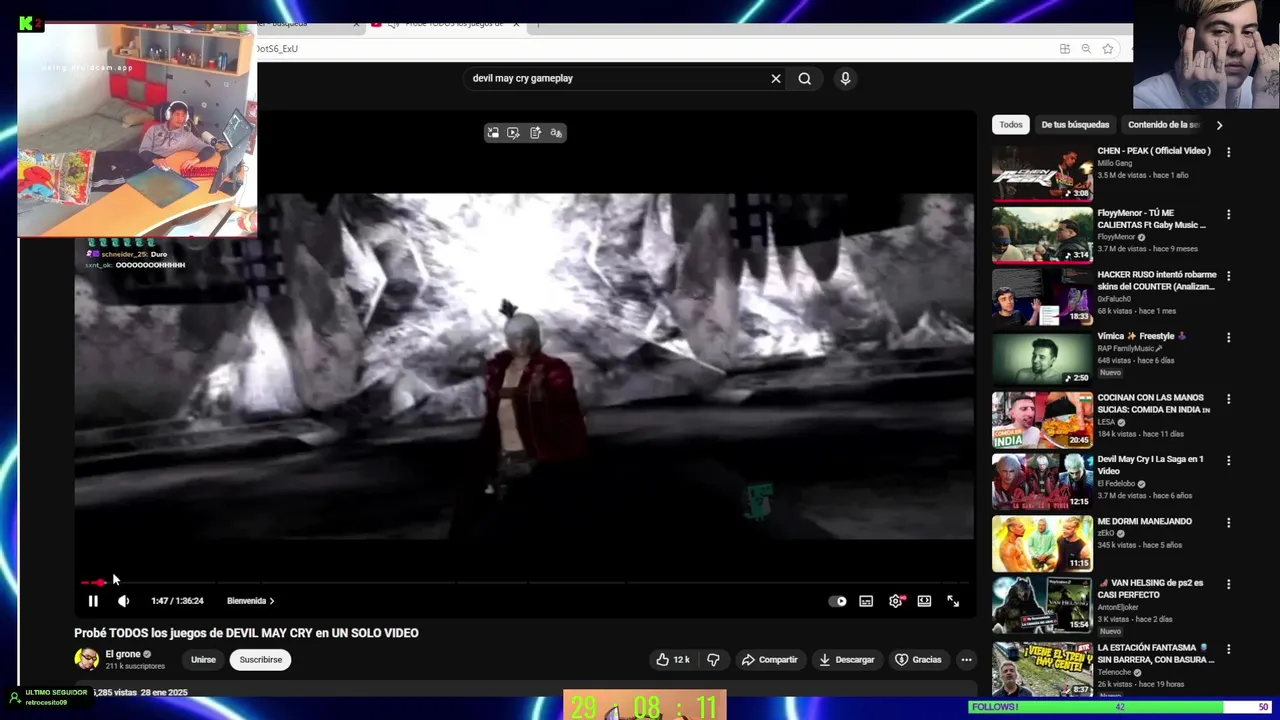
Task: Open the ME DORMI MANEJANDO thumbnail
Action: coord(1042,544)
